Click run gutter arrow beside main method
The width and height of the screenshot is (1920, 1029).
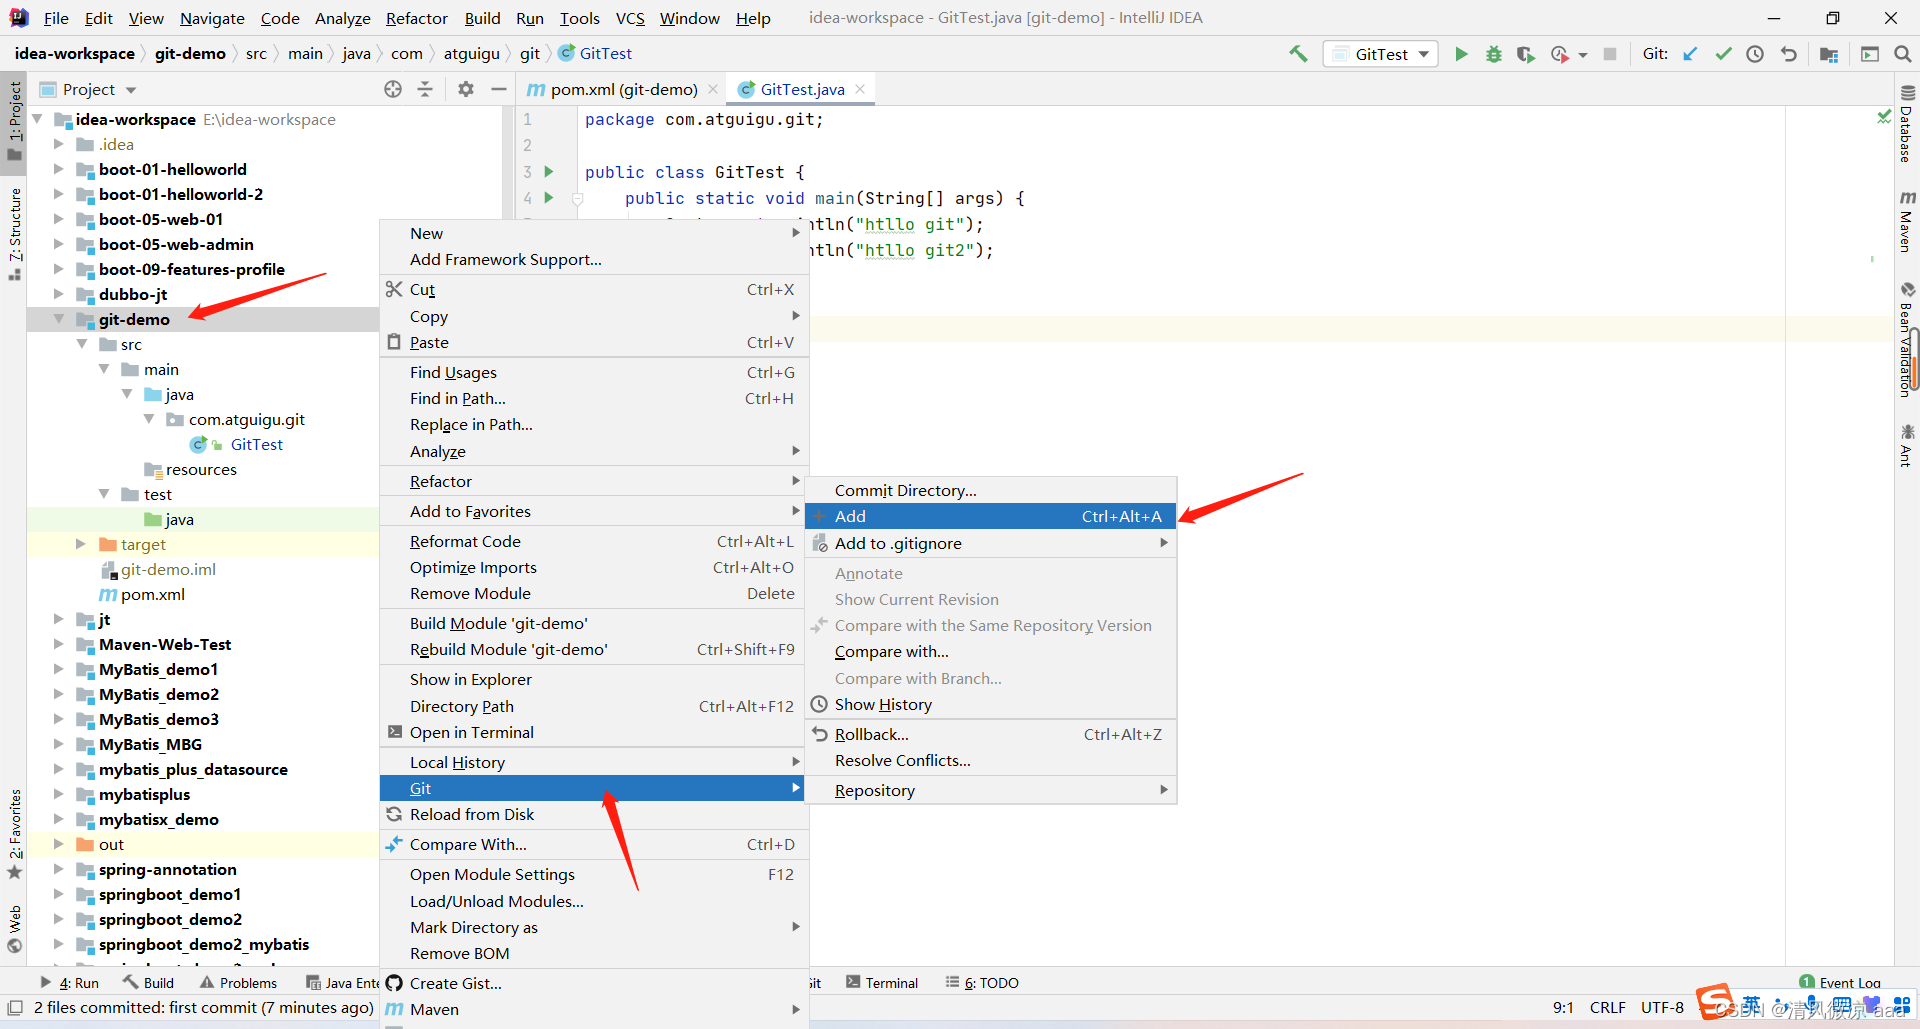pos(549,198)
